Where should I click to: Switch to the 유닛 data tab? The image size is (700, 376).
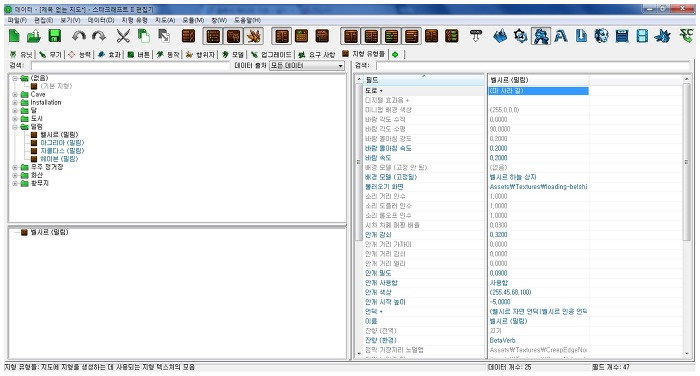(x=21, y=54)
